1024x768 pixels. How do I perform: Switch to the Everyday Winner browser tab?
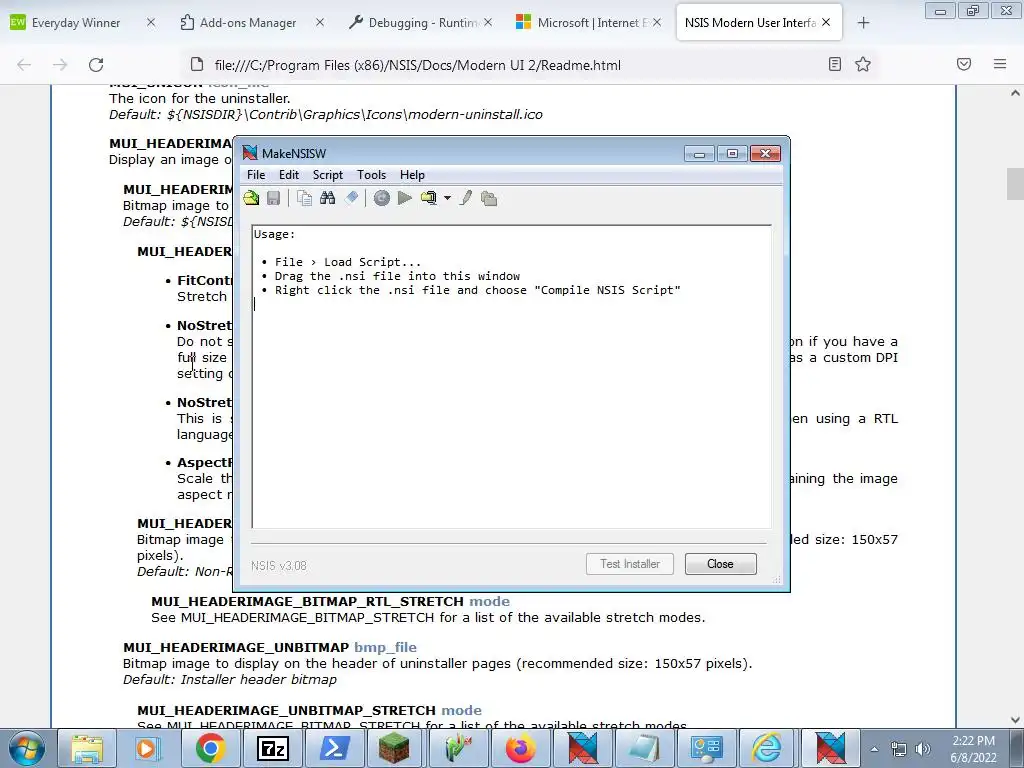(76, 23)
